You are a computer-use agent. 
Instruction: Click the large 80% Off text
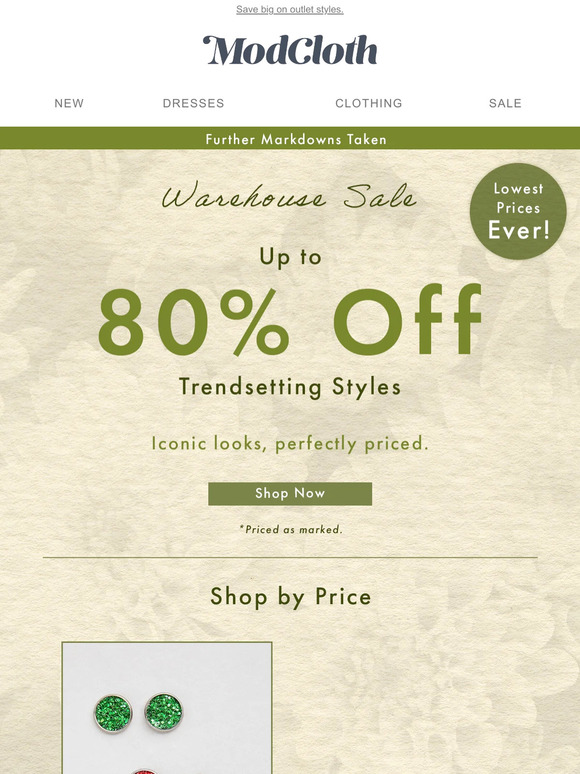pos(289,320)
